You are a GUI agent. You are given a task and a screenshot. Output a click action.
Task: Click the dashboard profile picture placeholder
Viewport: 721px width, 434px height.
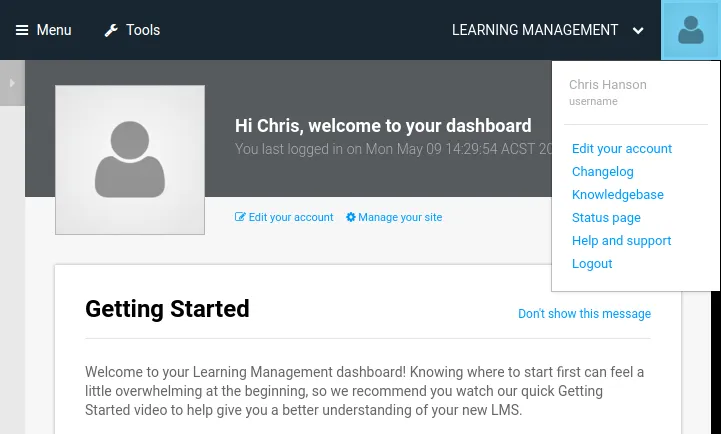click(x=130, y=160)
